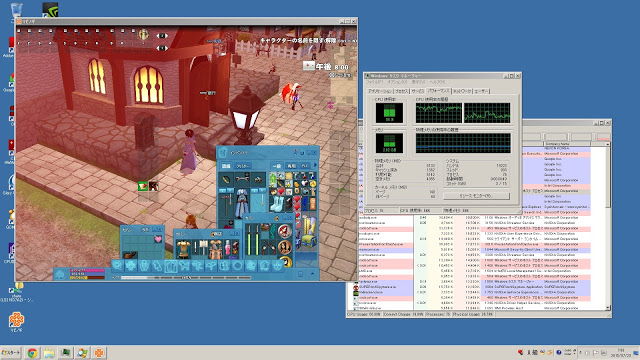
Task: Click the Resource Monitor button
Action: [x=476, y=196]
